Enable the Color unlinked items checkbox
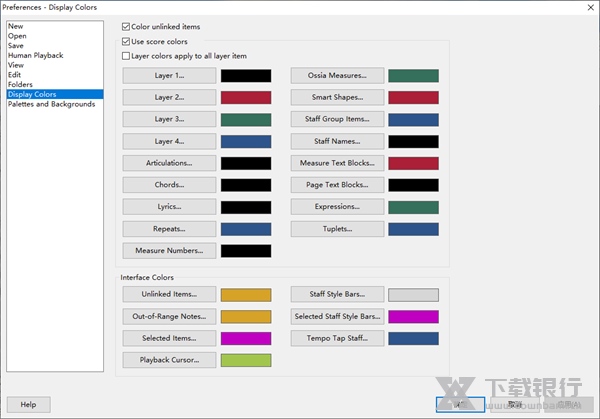 [x=126, y=26]
